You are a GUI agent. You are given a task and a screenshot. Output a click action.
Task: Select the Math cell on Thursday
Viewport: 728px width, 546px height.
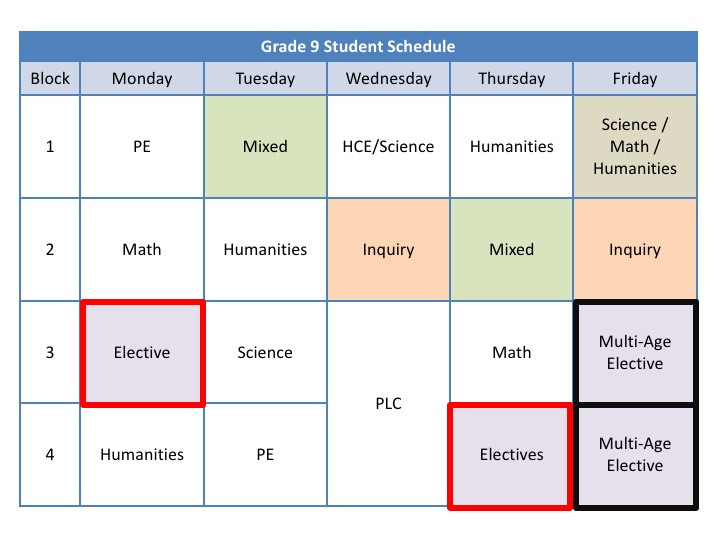(x=511, y=353)
